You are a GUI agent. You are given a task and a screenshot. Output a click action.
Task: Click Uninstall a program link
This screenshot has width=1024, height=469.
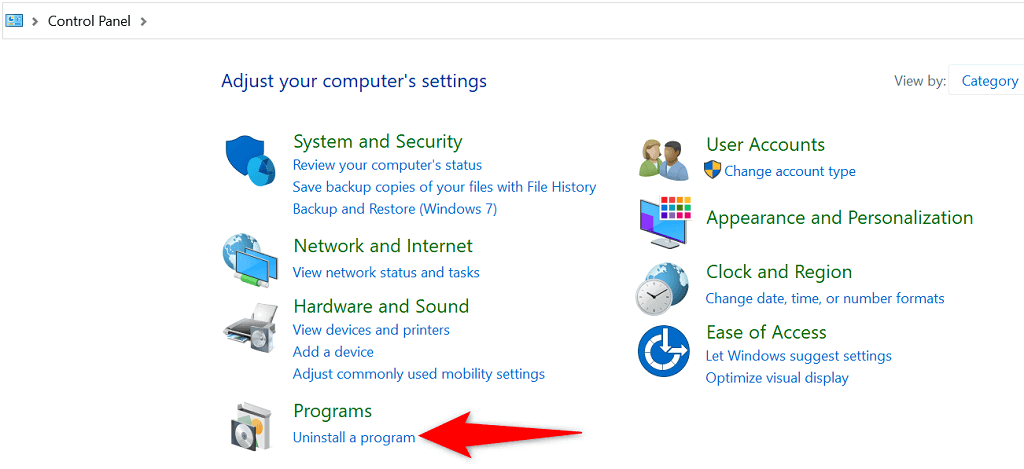click(353, 437)
